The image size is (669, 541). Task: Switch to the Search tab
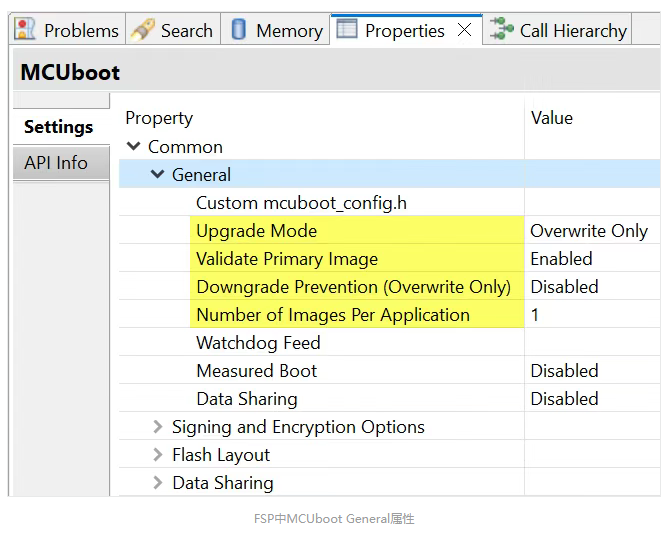(x=173, y=30)
